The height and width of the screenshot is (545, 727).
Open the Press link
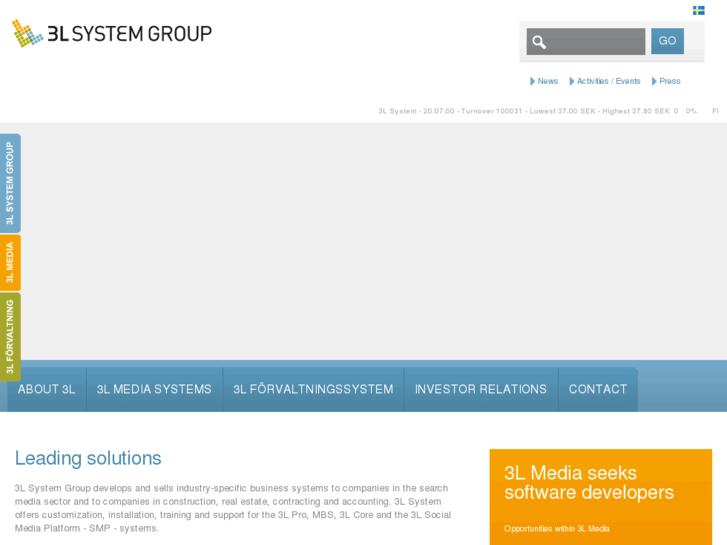pyautogui.click(x=670, y=81)
